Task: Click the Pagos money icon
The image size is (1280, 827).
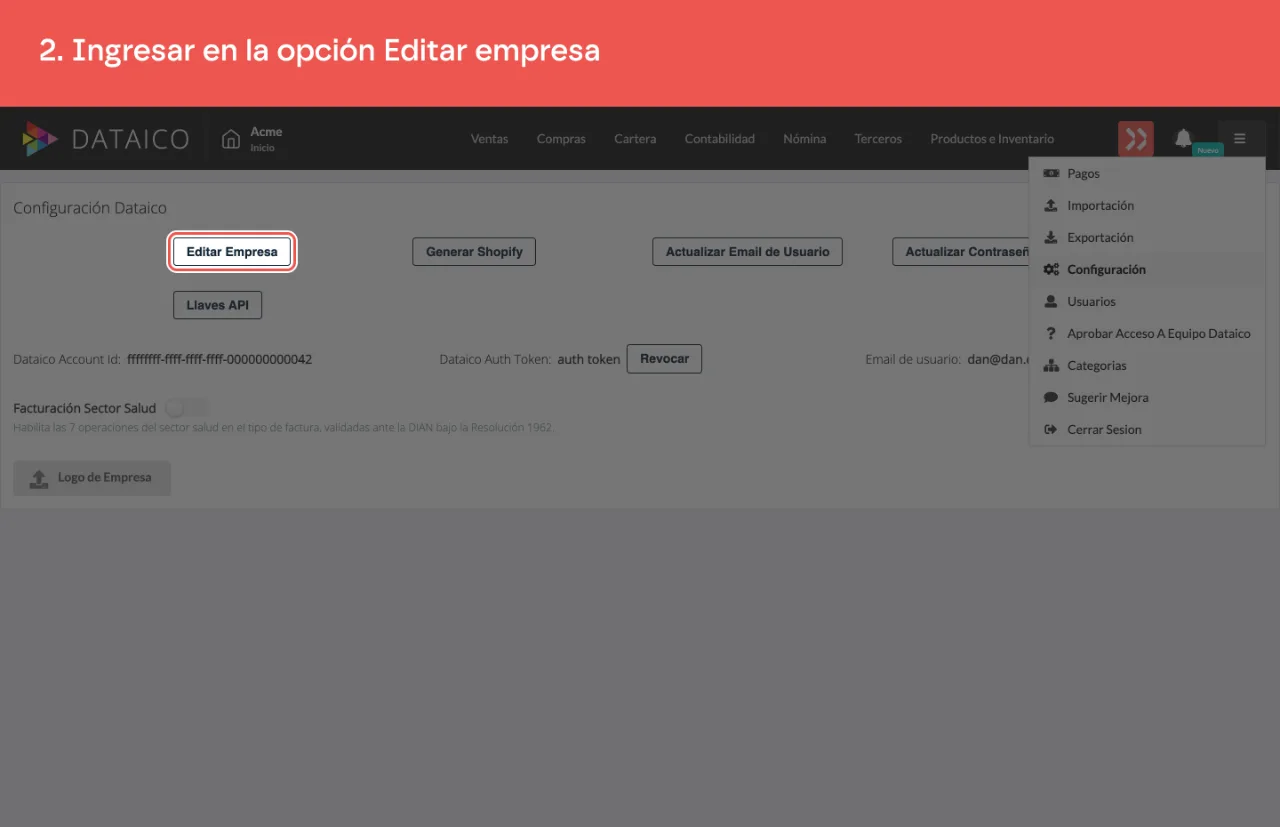Action: (x=1051, y=173)
